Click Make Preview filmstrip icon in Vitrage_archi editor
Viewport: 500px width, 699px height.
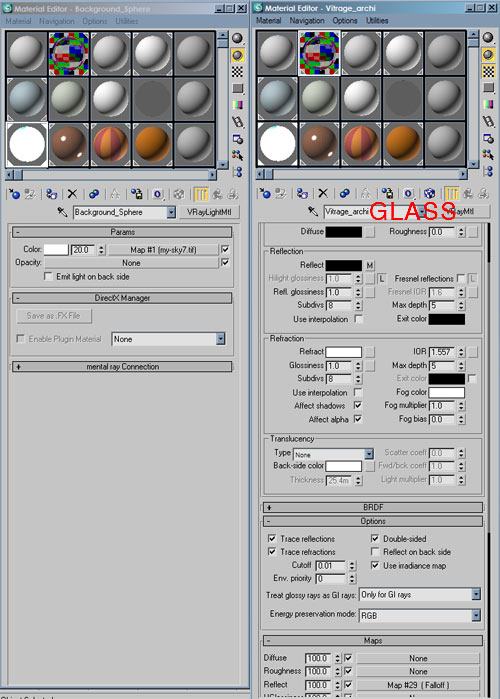click(488, 121)
